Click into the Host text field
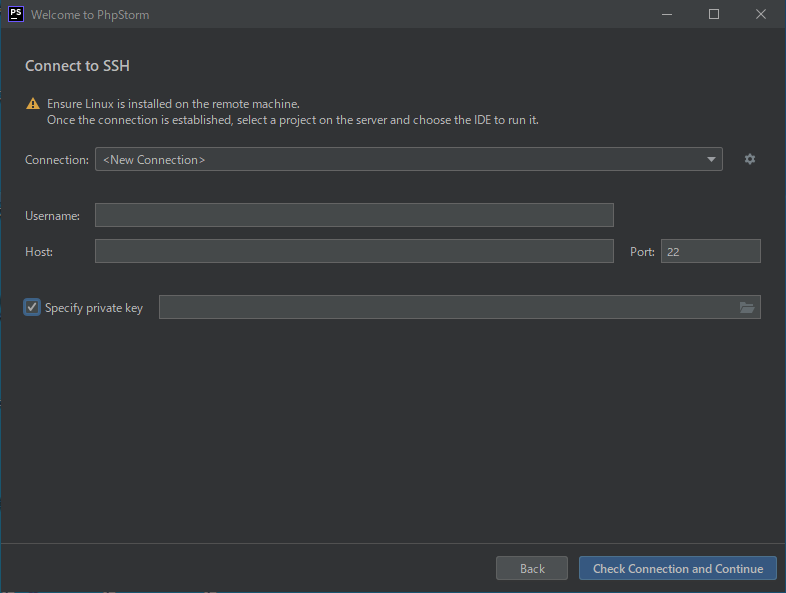Screen dimensions: 786x593 click(354, 251)
